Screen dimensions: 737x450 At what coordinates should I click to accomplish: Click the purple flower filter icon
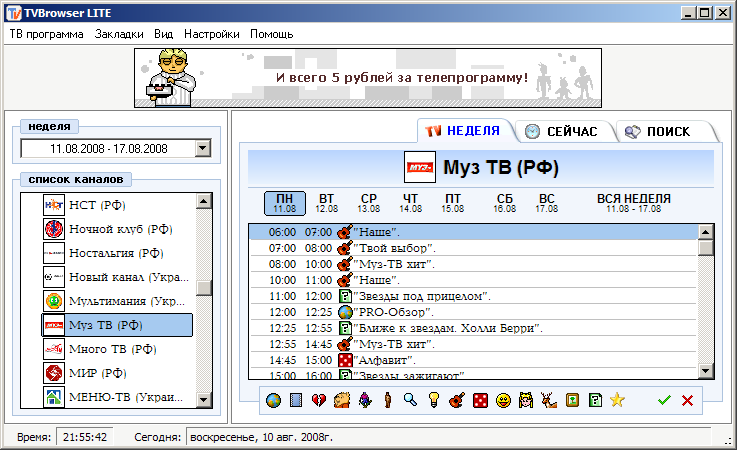pyautogui.click(x=365, y=401)
